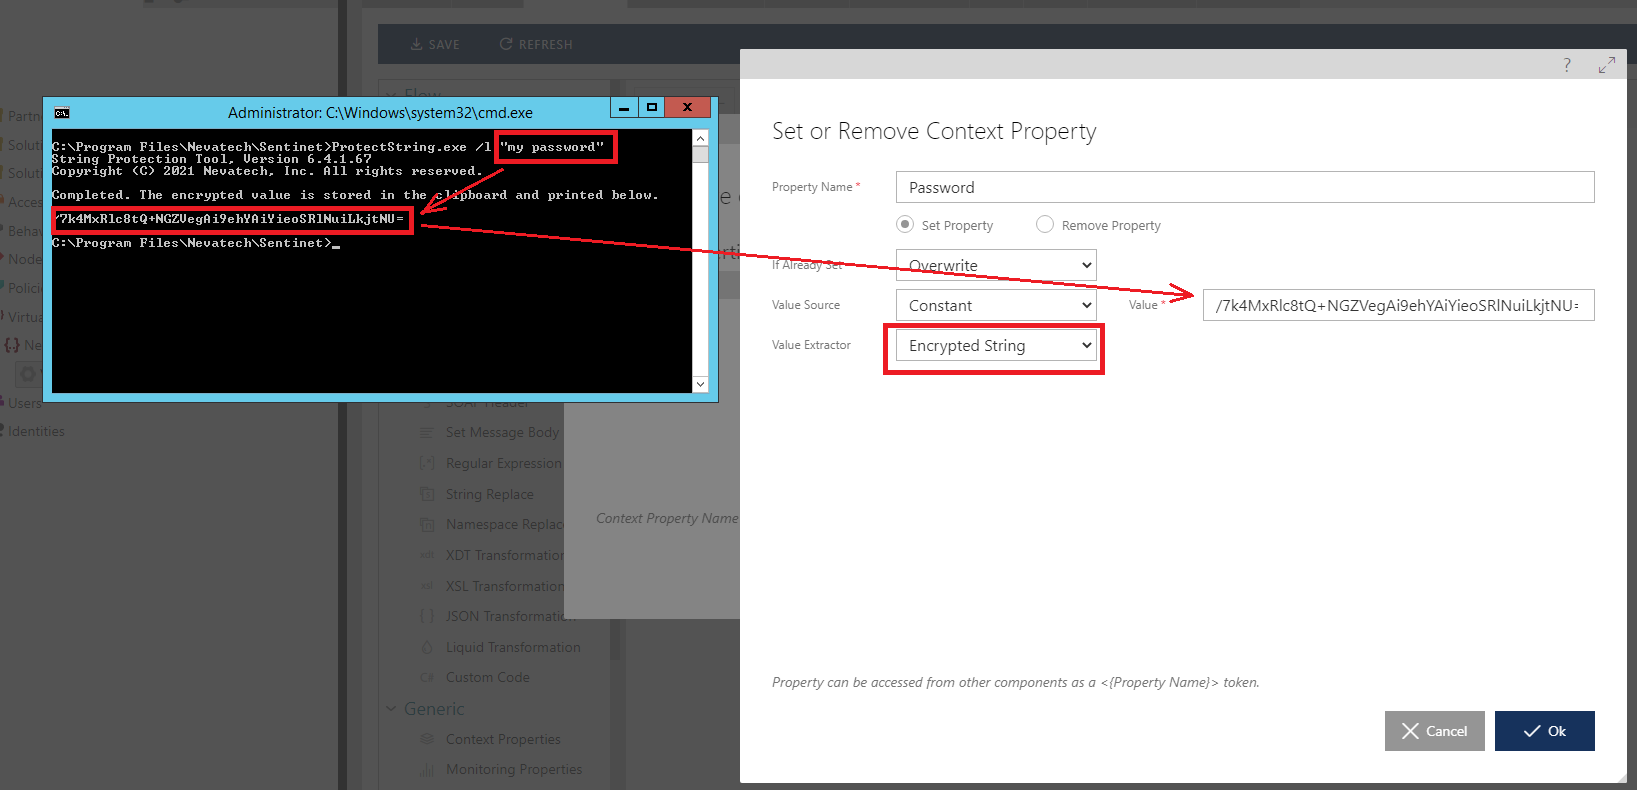Click the Monitoring Properties bar chart icon
Viewport: 1637px width, 790px height.
click(x=427, y=770)
